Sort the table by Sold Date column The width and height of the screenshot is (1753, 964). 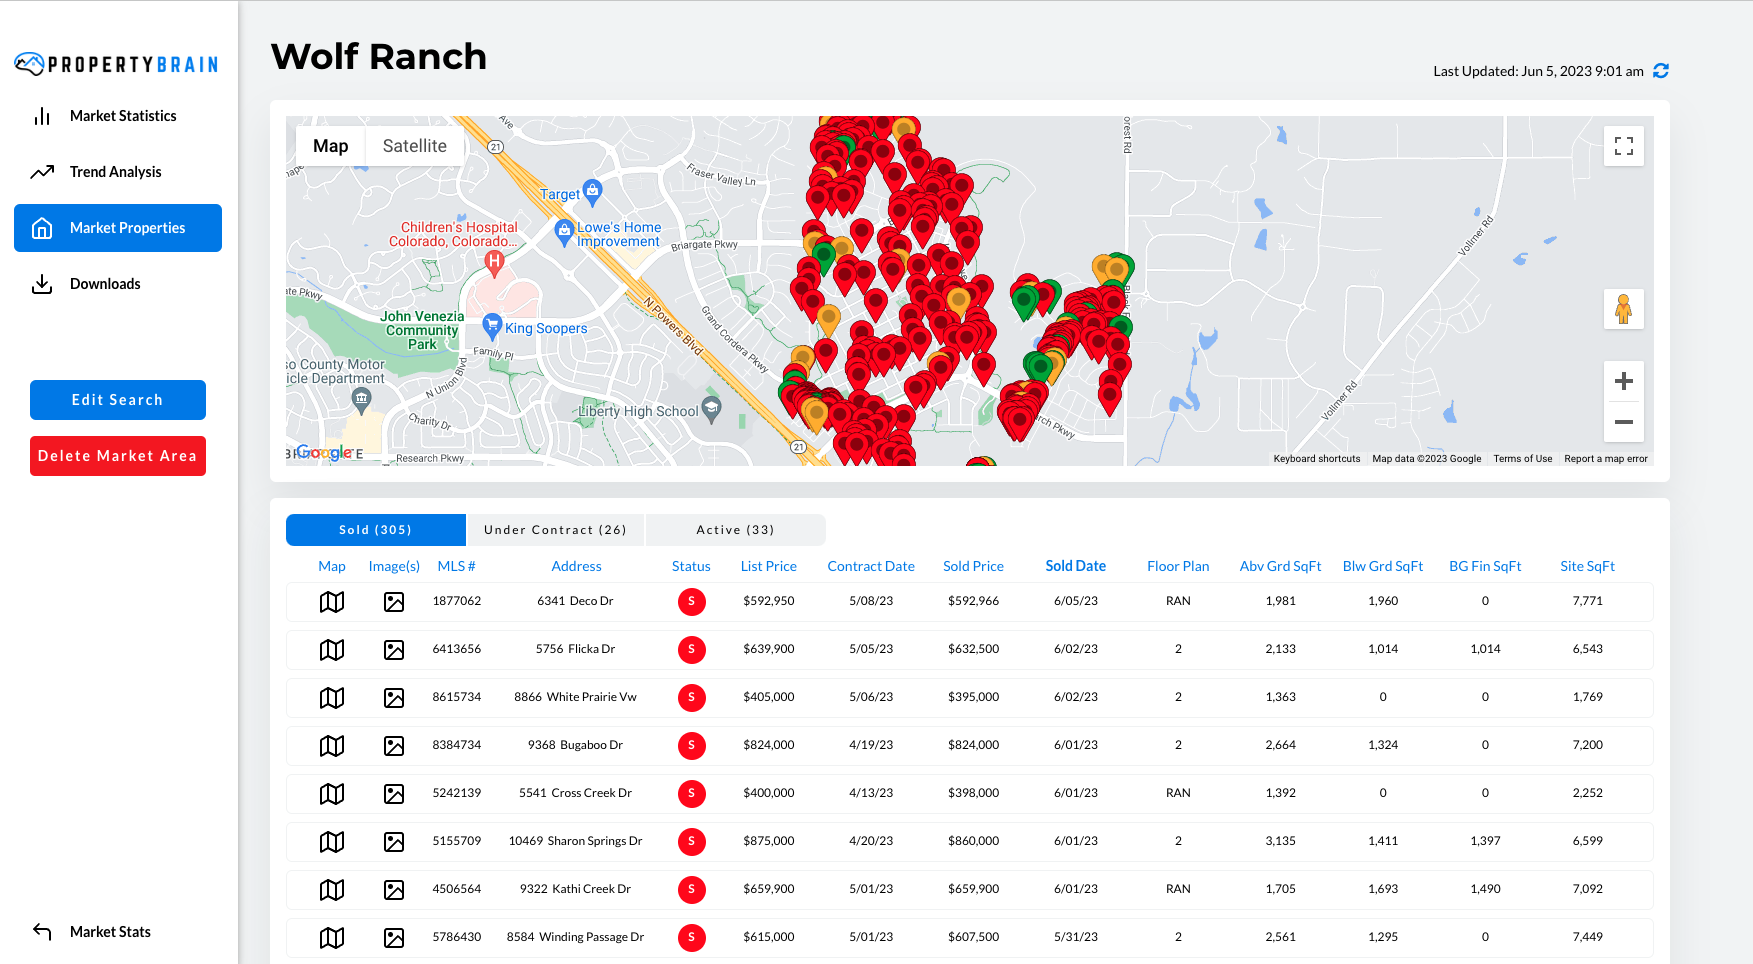tap(1075, 566)
